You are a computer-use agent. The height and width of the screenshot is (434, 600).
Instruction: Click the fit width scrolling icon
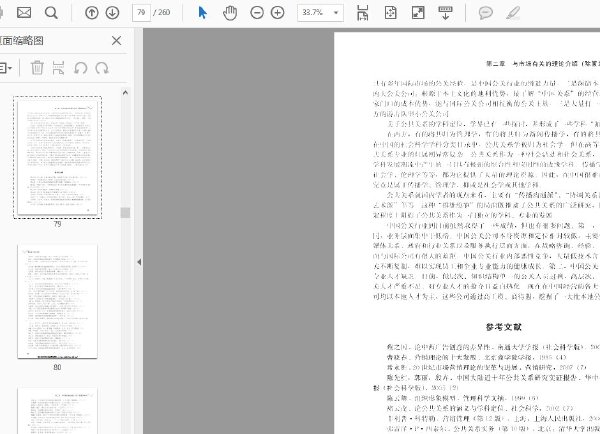tap(362, 13)
